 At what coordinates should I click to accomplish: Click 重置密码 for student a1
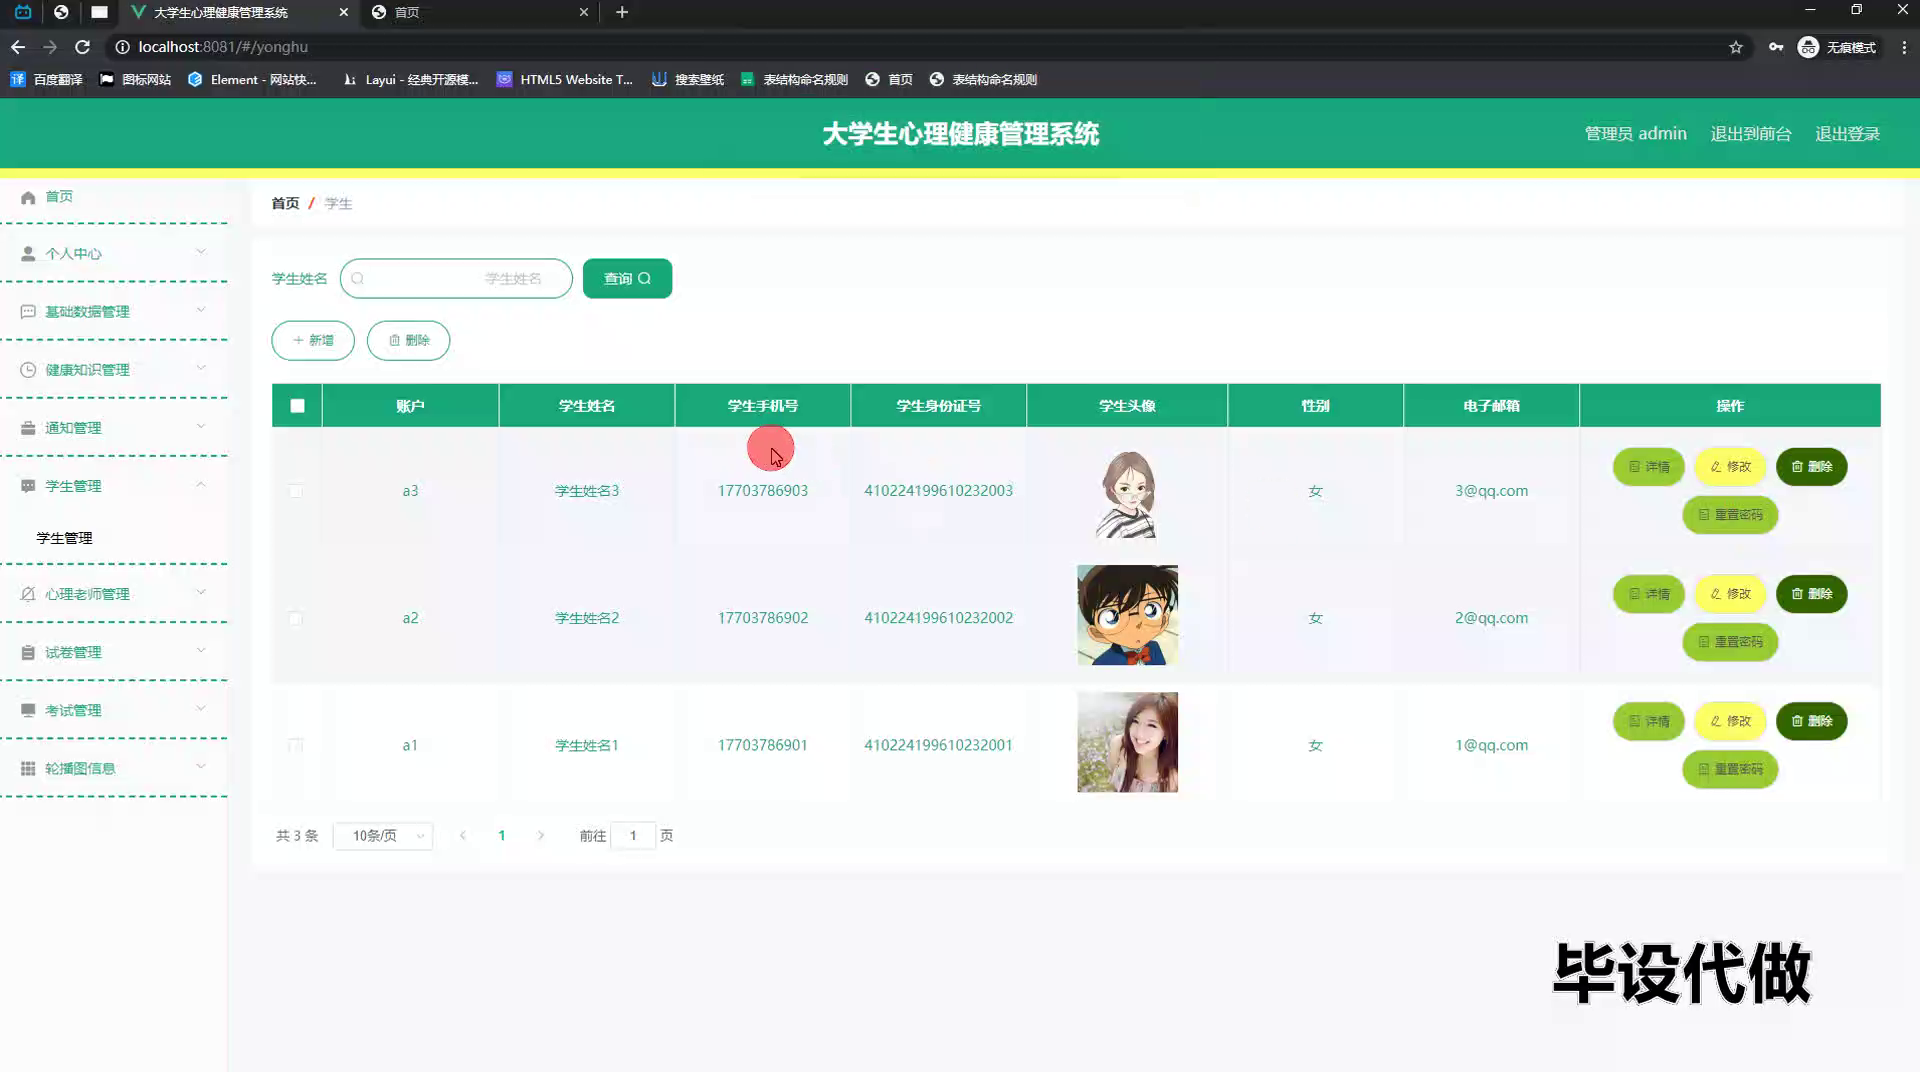[1730, 770]
